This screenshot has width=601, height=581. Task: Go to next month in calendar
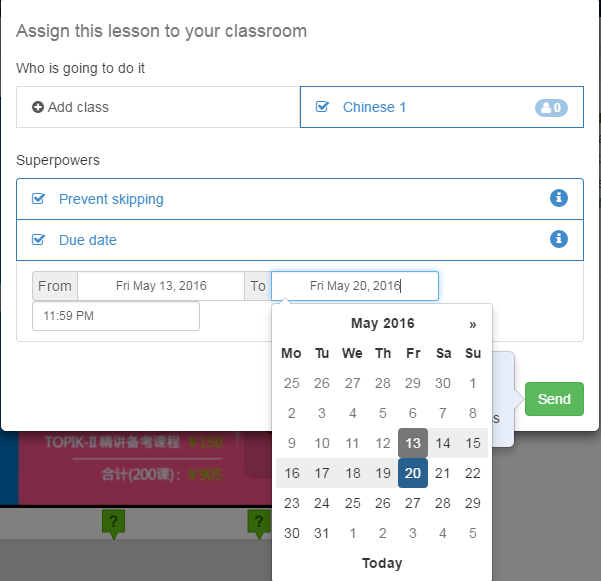point(473,323)
